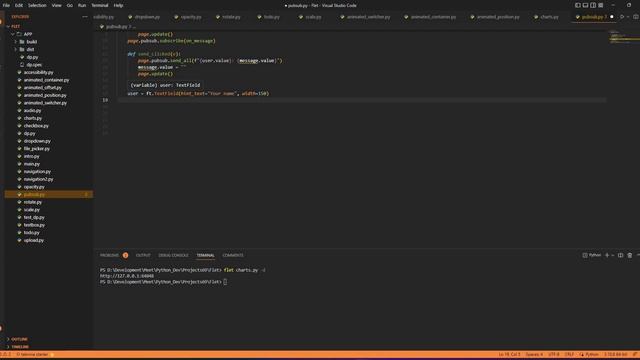Open main.py in the explorer

pos(31,164)
